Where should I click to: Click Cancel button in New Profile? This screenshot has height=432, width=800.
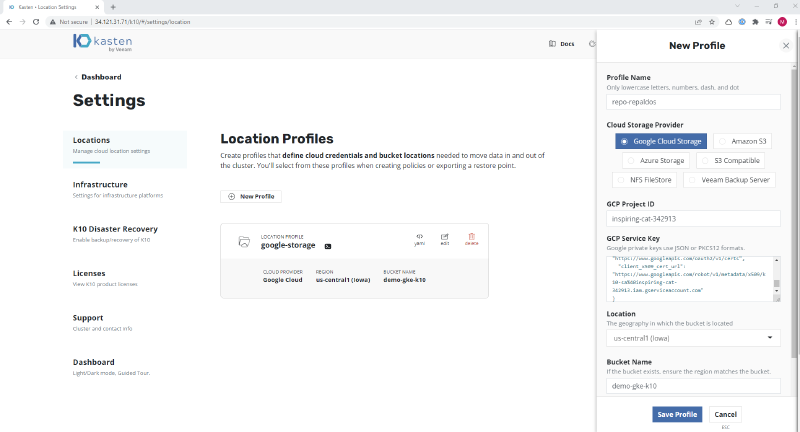click(x=725, y=414)
